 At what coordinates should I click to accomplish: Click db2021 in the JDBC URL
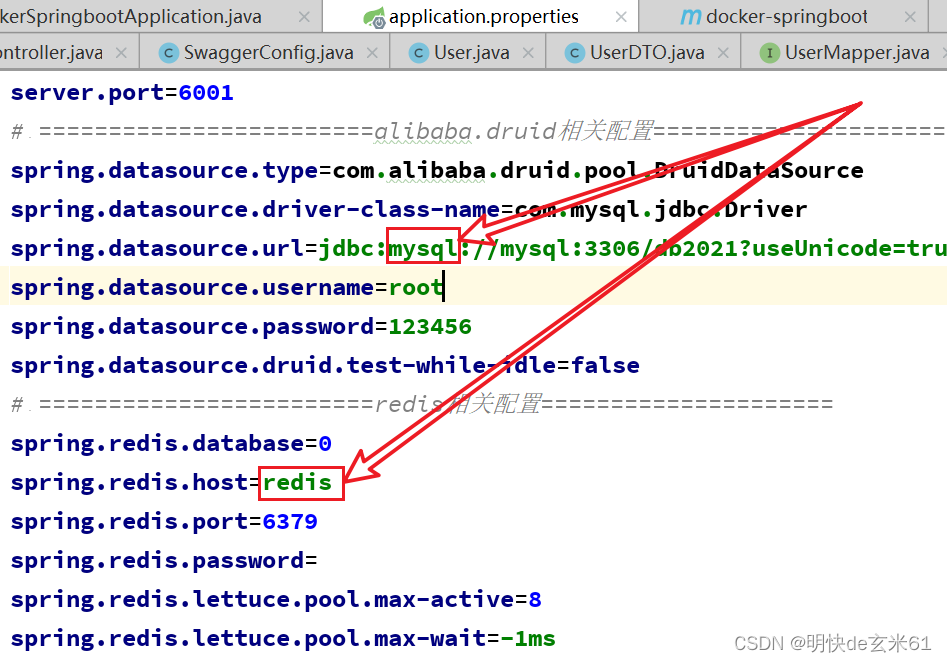click(696, 249)
